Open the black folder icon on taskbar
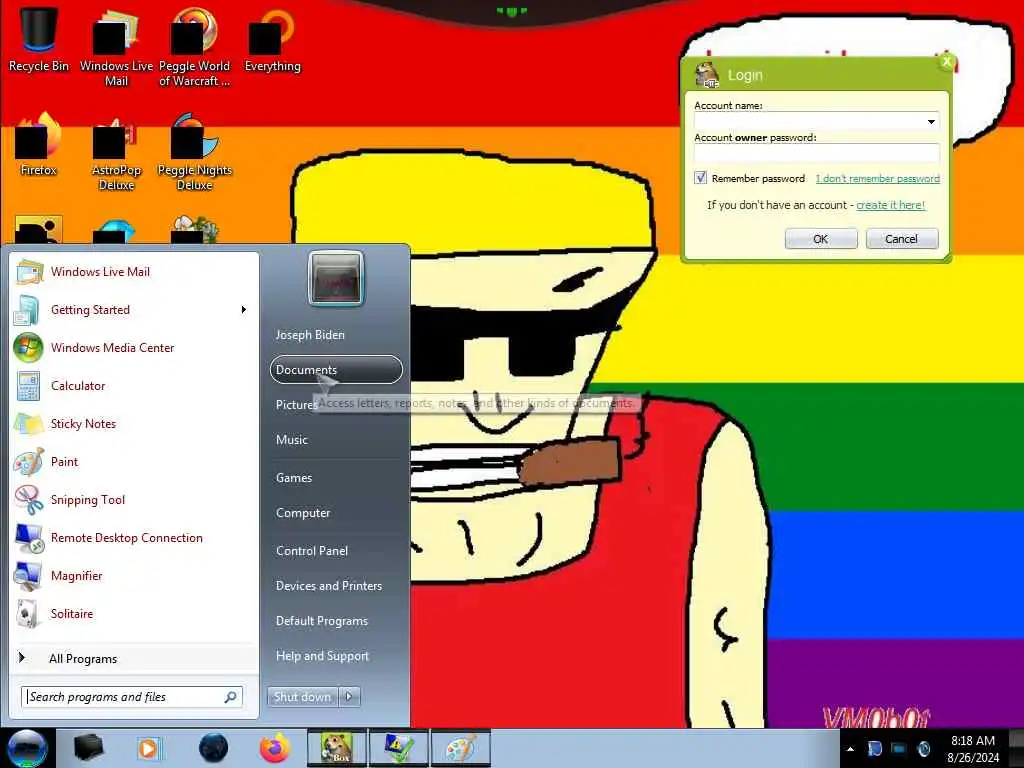The height and width of the screenshot is (768, 1024). [89, 748]
